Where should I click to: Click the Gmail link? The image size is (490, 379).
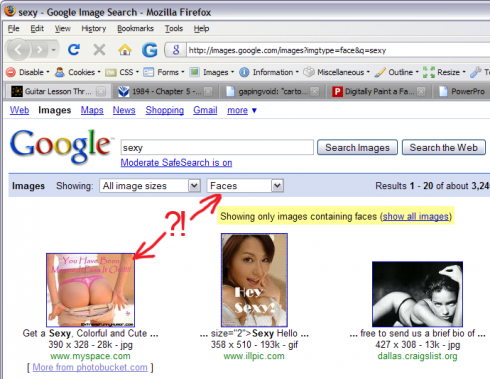(205, 110)
